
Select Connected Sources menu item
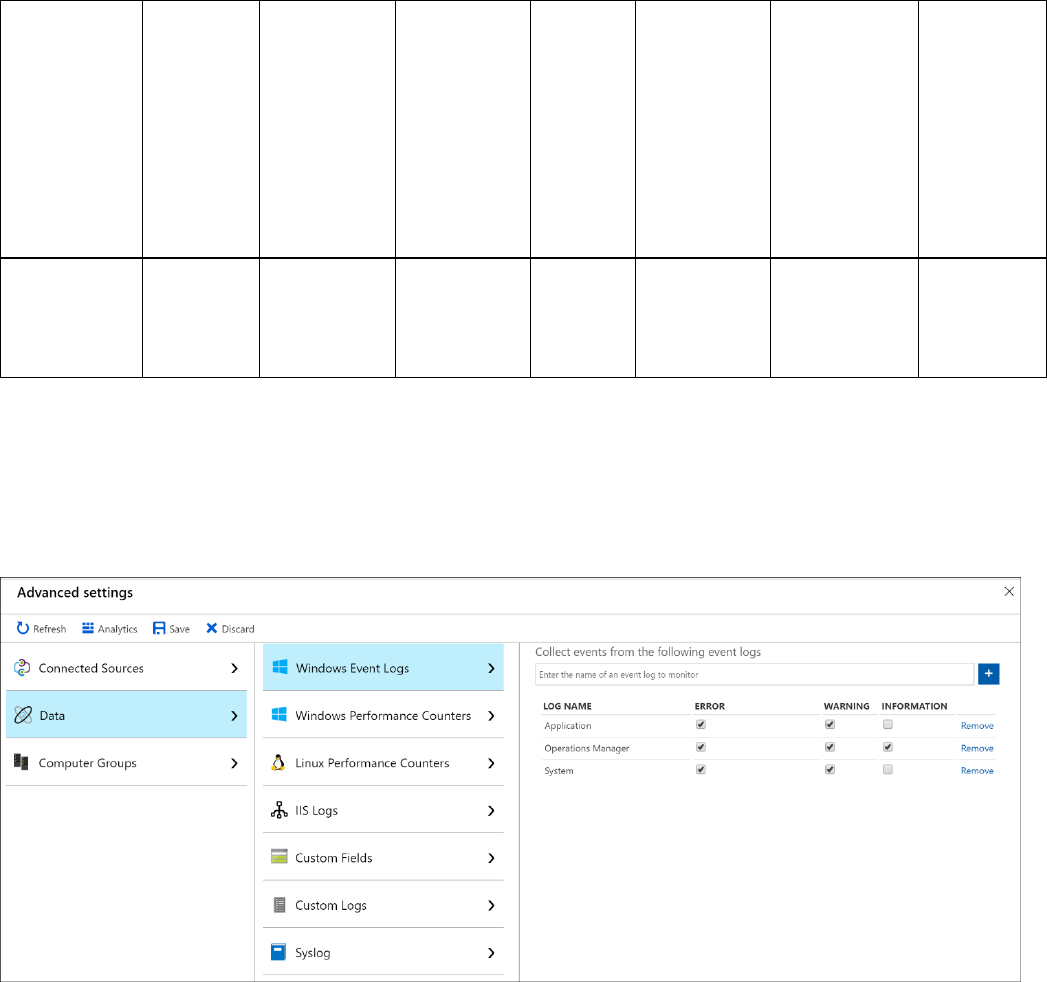(126, 668)
